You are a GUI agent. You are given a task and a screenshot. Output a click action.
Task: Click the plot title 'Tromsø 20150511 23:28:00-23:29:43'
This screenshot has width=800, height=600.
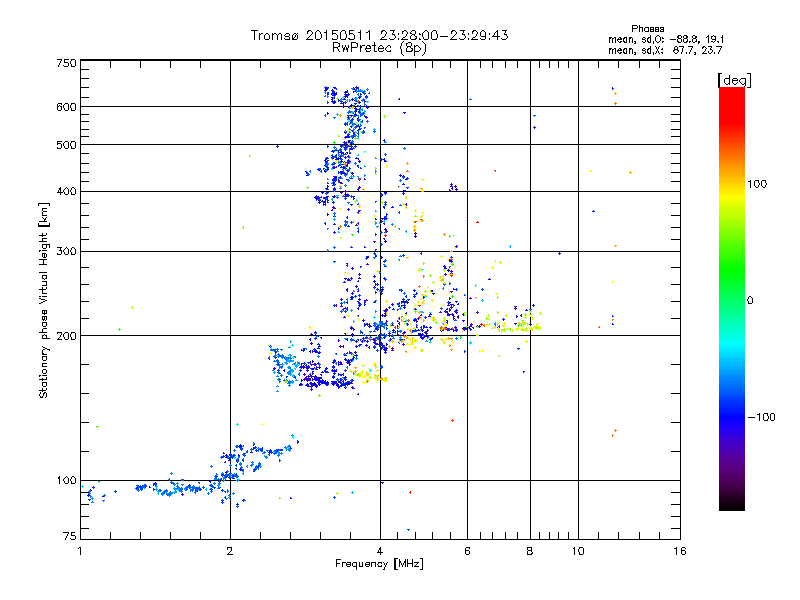click(379, 35)
